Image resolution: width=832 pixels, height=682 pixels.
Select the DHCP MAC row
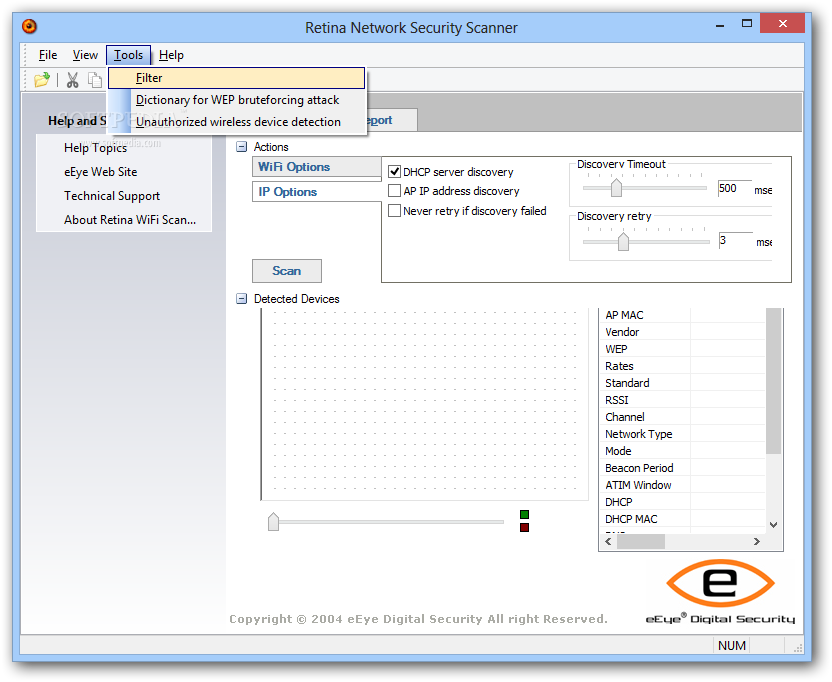click(683, 519)
